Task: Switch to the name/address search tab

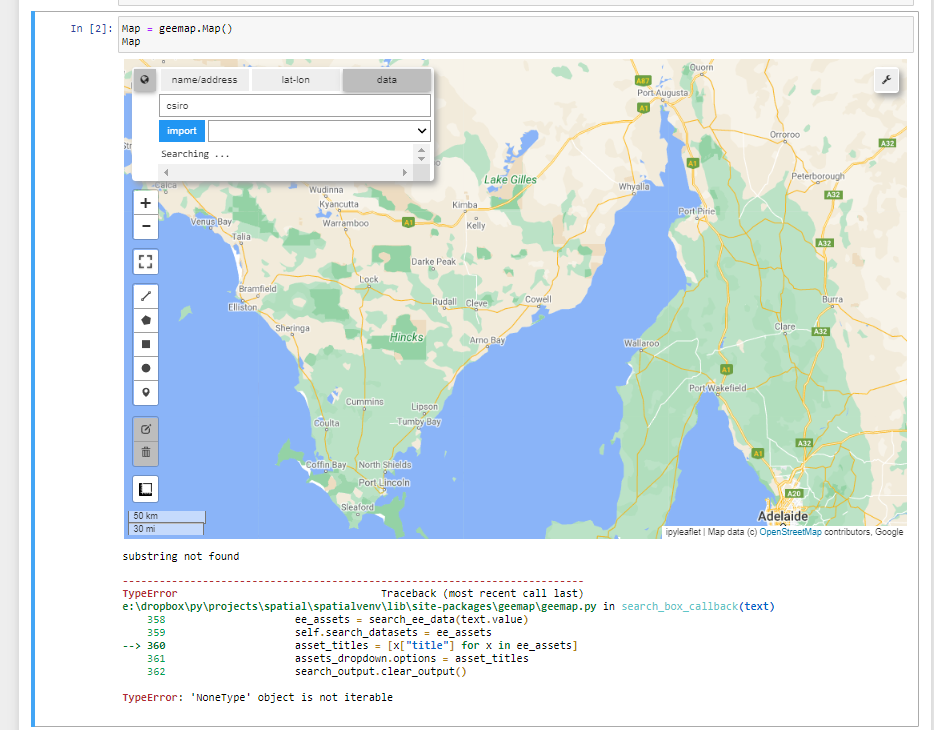Action: pyautogui.click(x=207, y=80)
